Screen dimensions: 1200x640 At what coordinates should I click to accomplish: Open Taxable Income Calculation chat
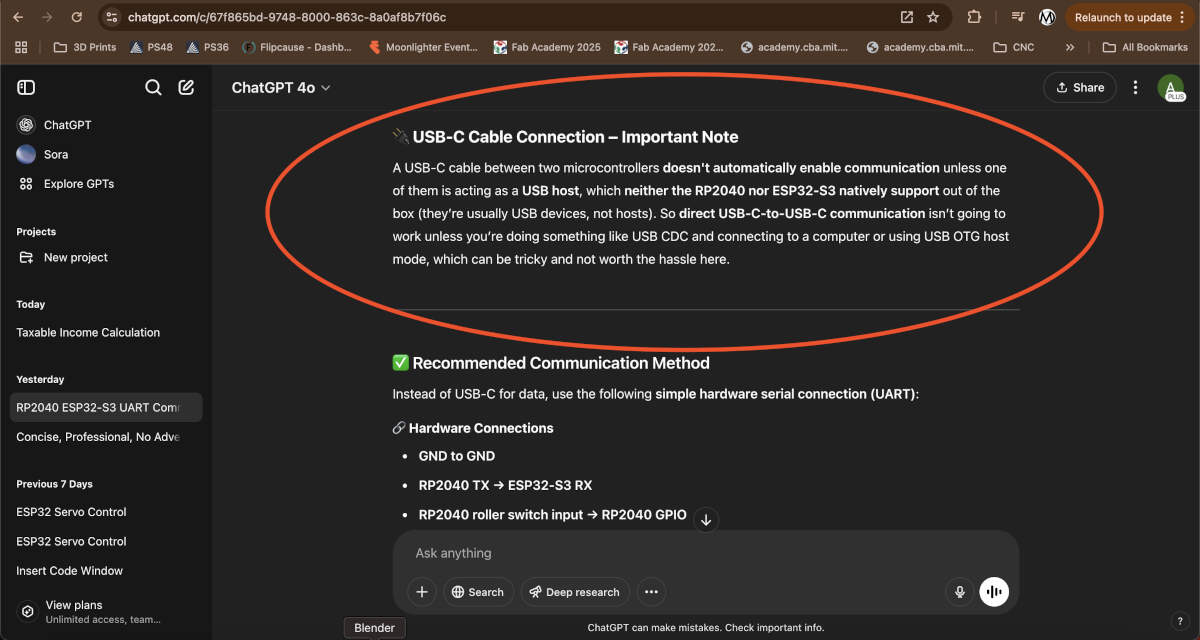click(x=106, y=332)
